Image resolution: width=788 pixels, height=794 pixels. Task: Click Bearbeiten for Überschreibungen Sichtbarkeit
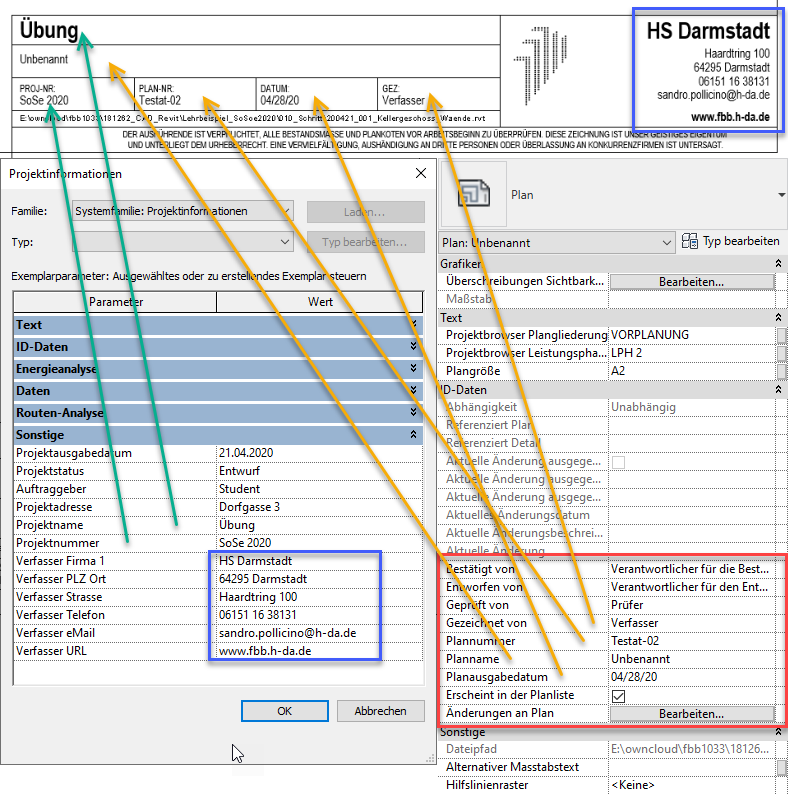691,282
